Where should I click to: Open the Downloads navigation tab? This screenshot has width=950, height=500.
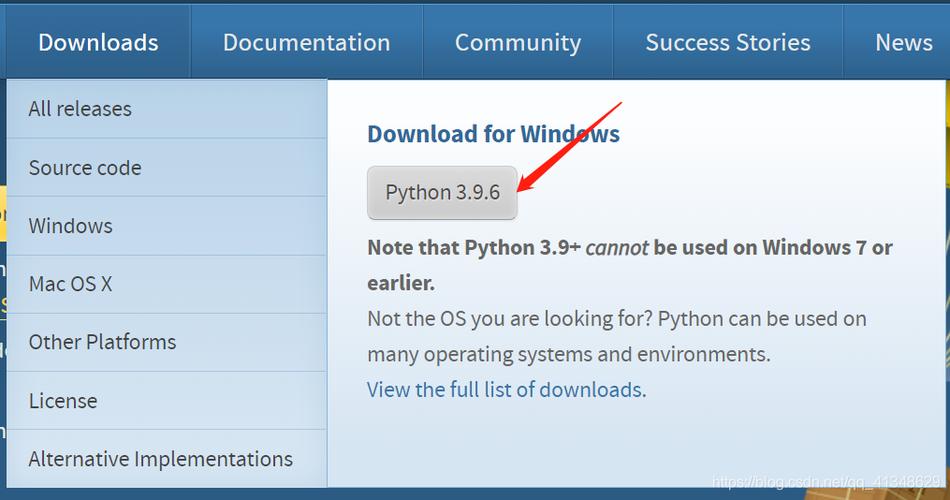(98, 42)
